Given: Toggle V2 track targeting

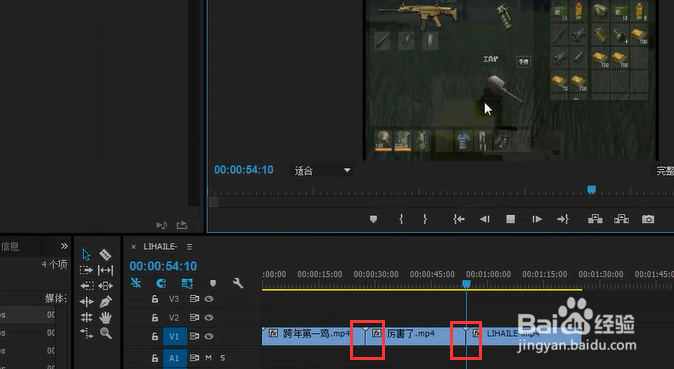Looking at the screenshot, I should pyautogui.click(x=174, y=317).
